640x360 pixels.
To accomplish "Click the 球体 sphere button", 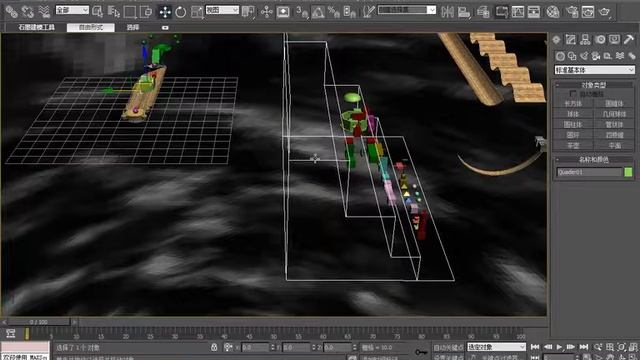I will 573,114.
